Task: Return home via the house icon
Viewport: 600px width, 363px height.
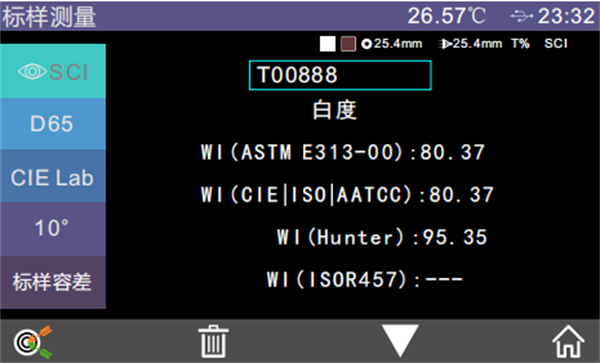Action: click(x=568, y=341)
